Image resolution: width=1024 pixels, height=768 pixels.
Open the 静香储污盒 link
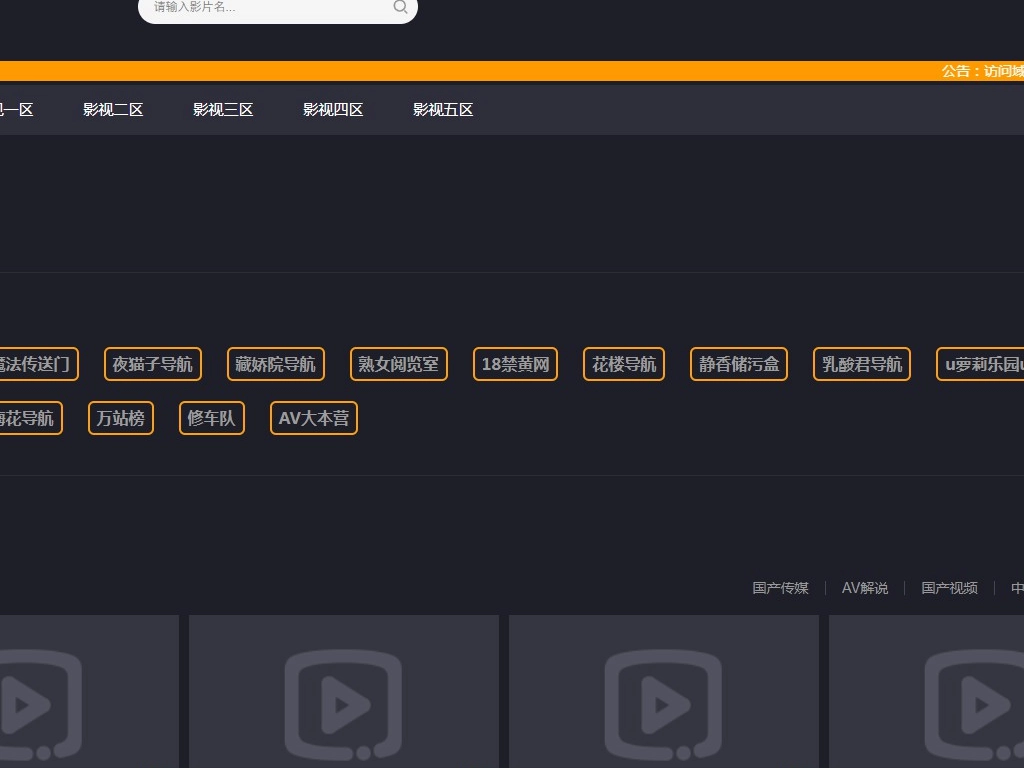click(739, 364)
